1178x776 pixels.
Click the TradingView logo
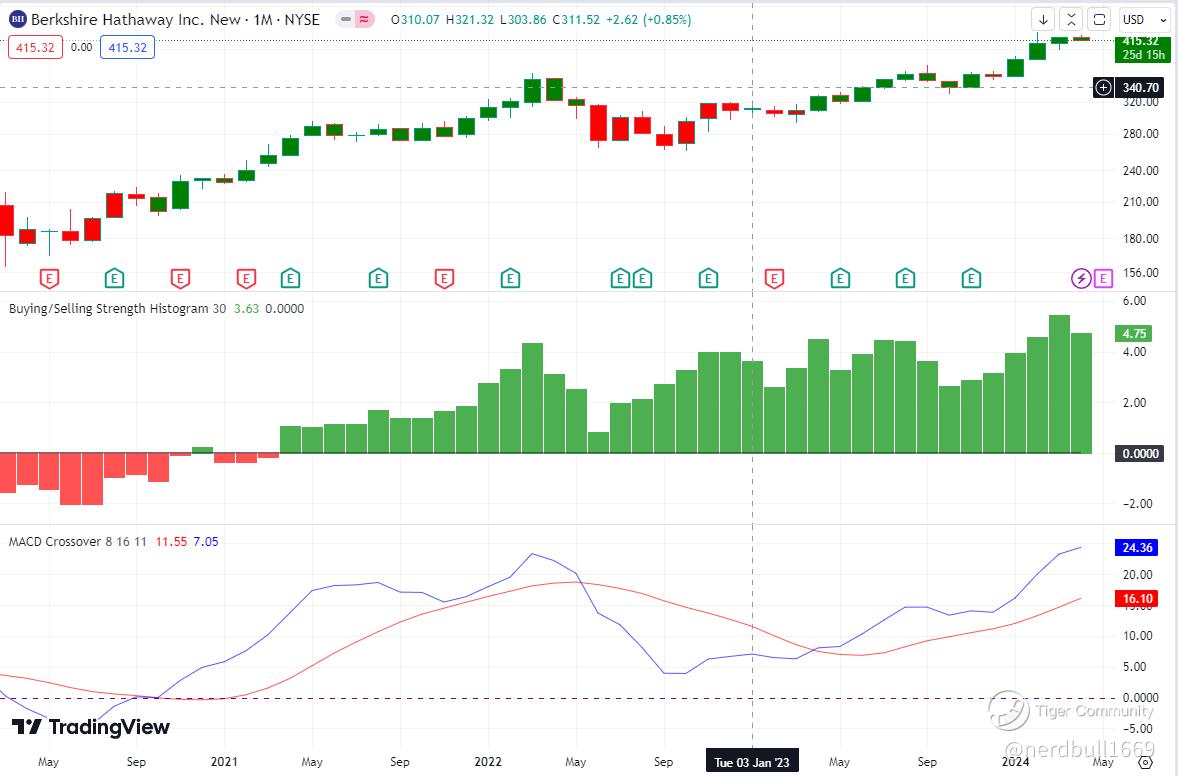(x=91, y=727)
